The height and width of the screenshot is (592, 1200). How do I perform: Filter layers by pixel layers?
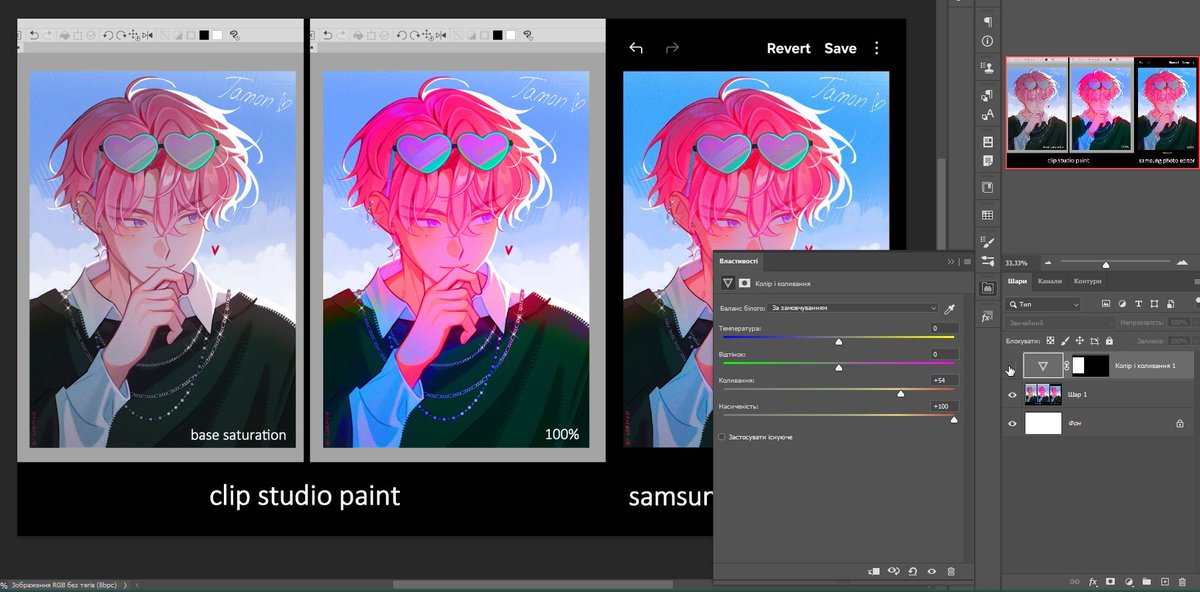click(1107, 303)
